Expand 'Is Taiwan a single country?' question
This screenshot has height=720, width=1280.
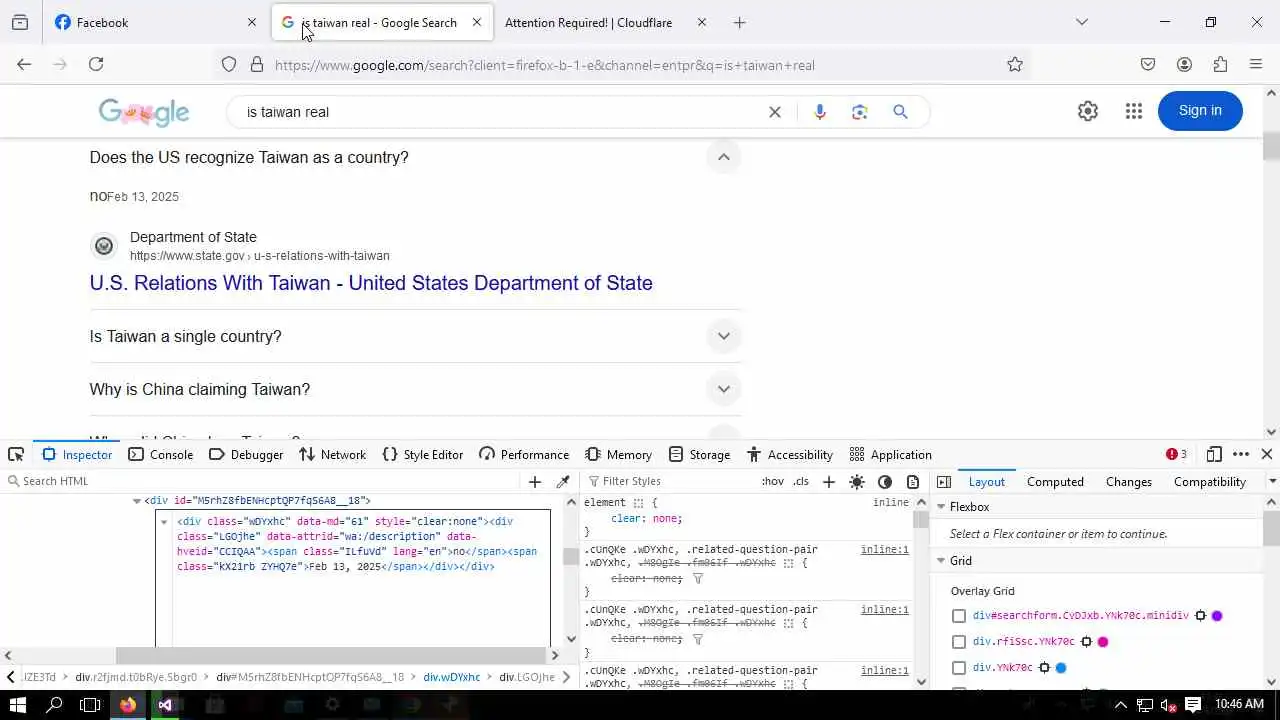[724, 336]
